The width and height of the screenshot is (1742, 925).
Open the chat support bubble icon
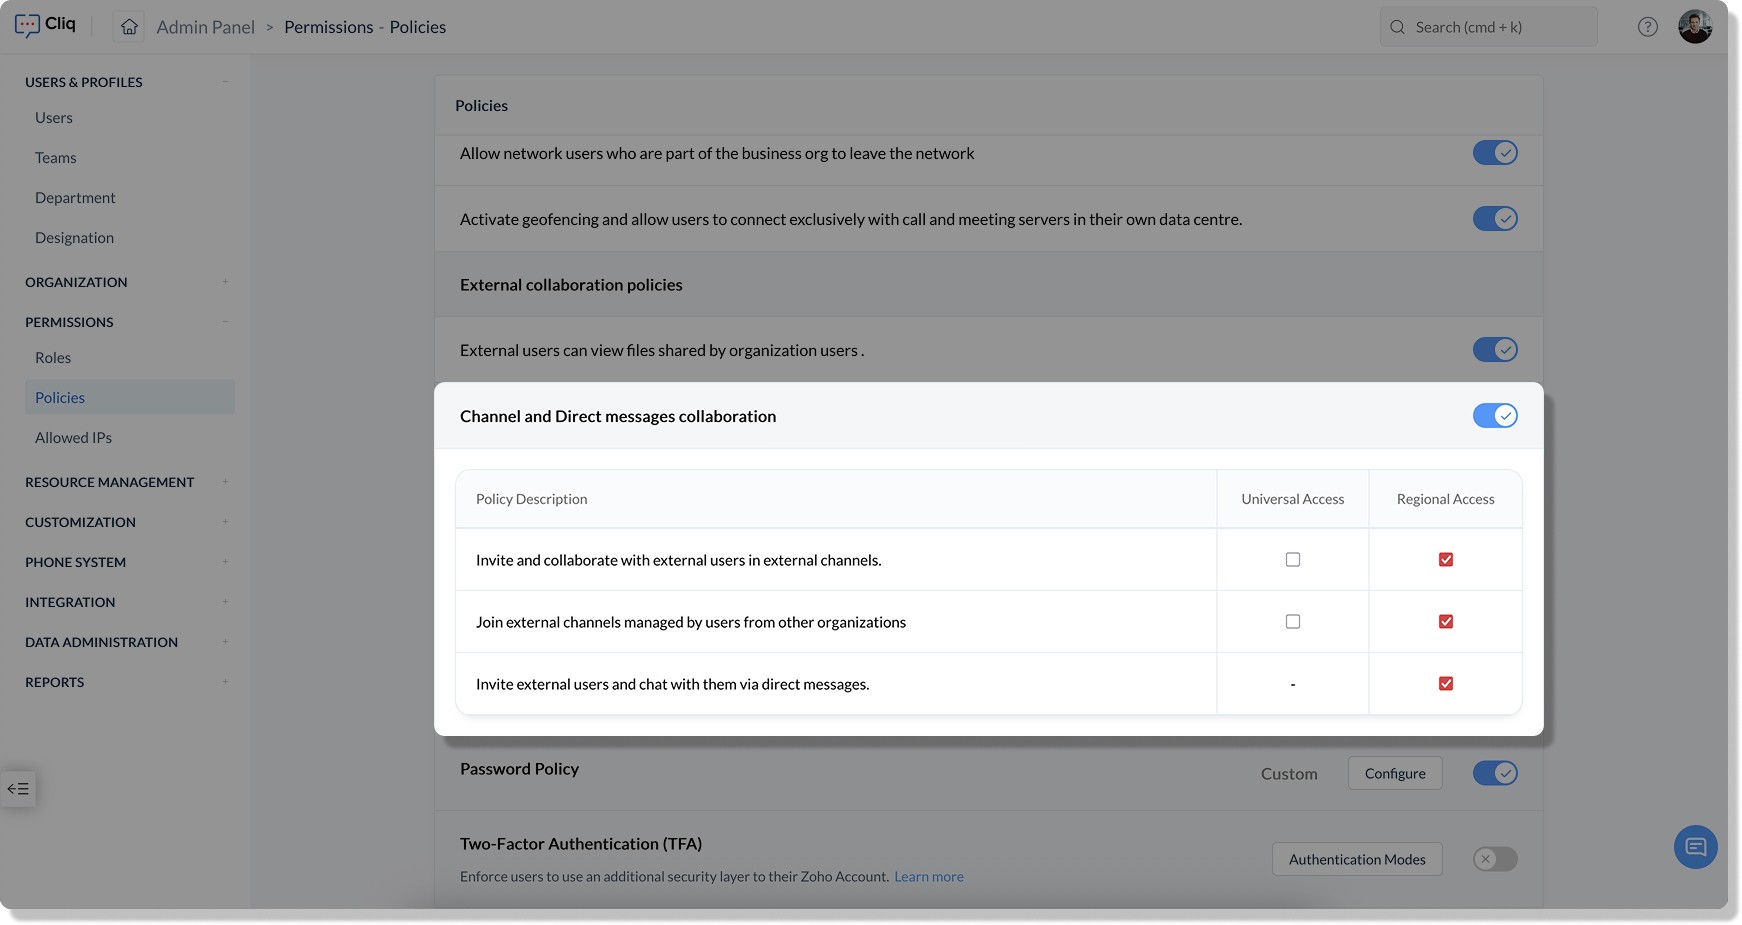(1695, 847)
